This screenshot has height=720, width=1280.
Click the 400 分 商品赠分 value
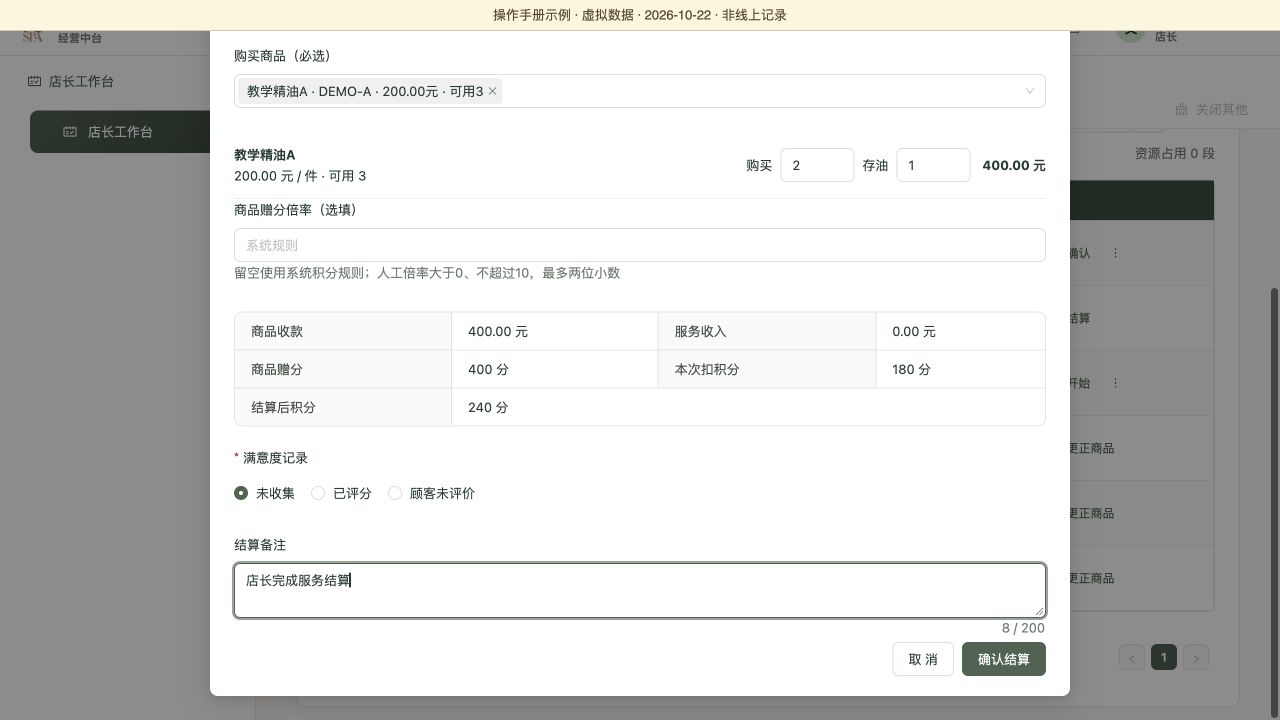pos(488,369)
